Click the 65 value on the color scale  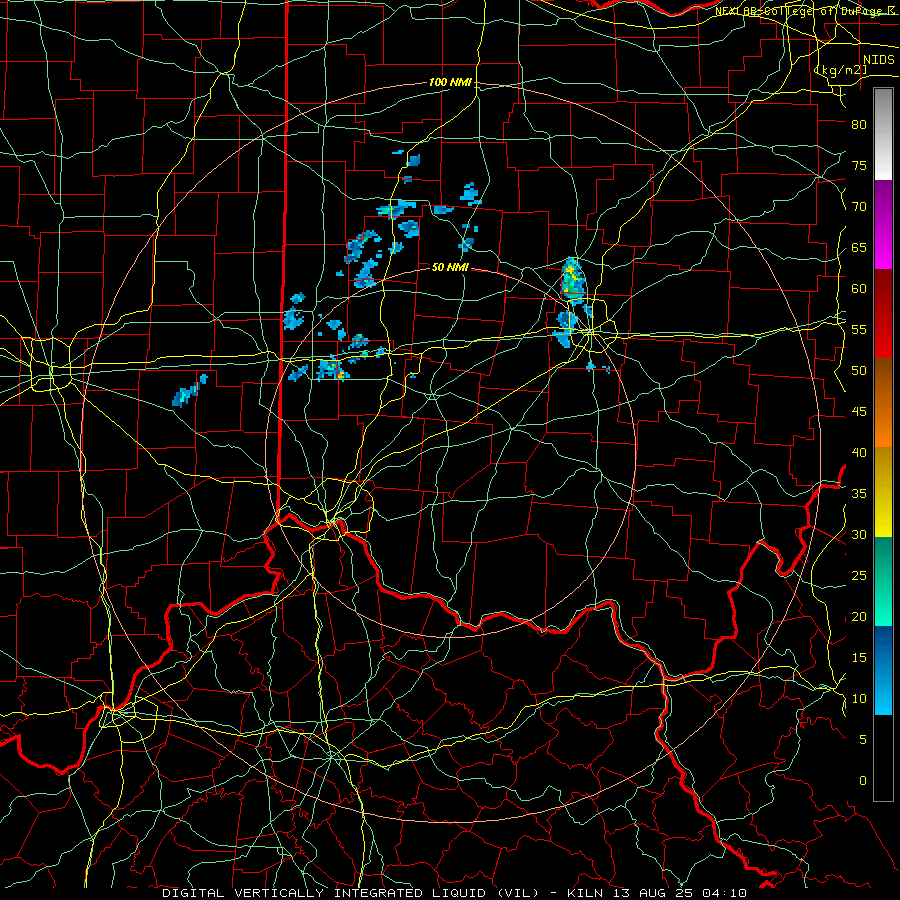[x=859, y=247]
